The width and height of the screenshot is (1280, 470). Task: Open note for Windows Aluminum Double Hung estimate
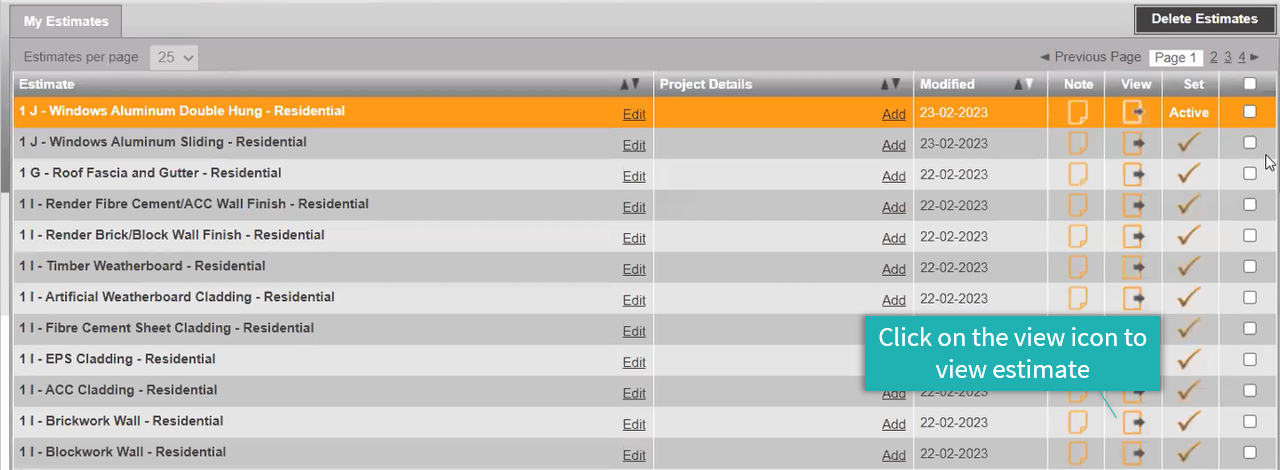[x=1078, y=112]
